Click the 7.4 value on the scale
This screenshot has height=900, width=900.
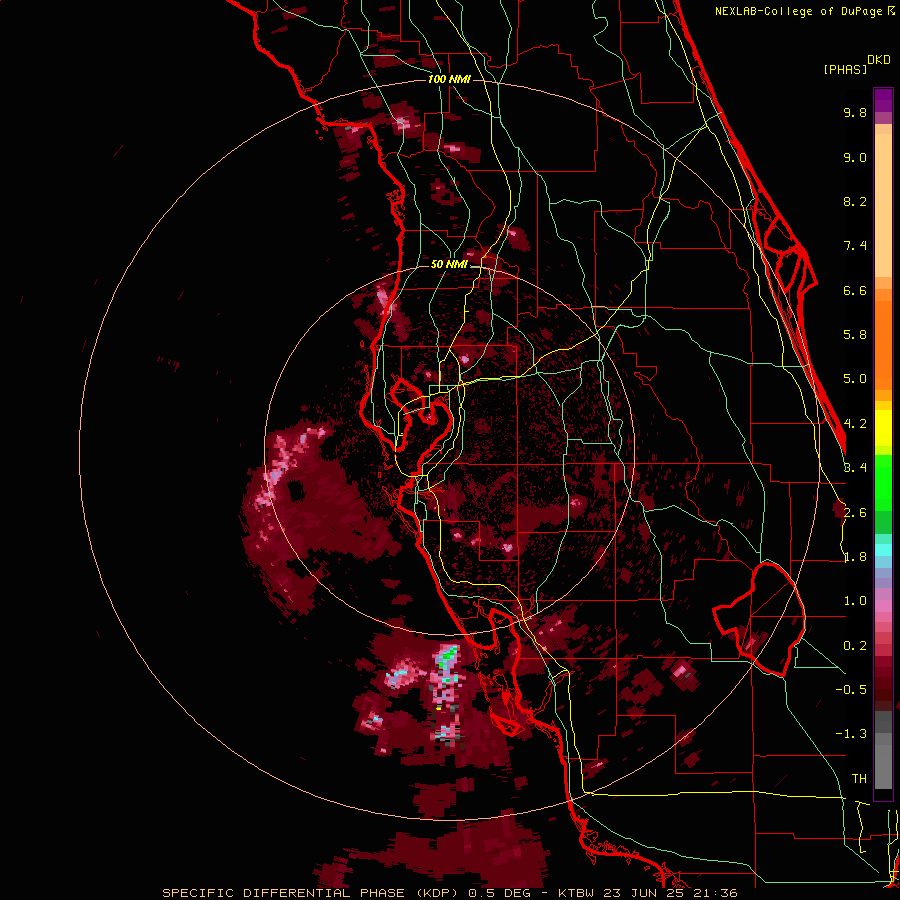pyautogui.click(x=855, y=246)
